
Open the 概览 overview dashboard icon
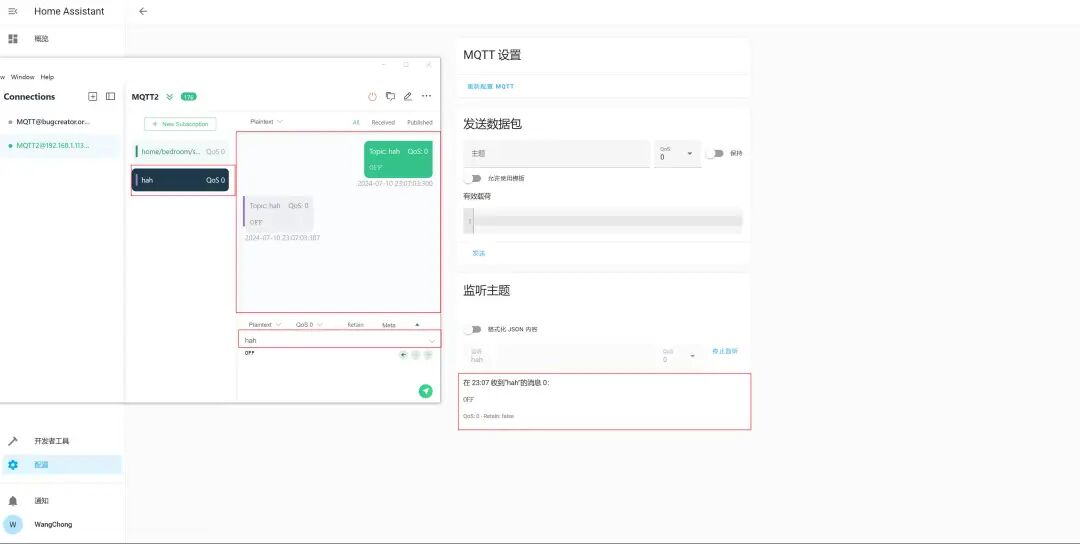[x=12, y=39]
